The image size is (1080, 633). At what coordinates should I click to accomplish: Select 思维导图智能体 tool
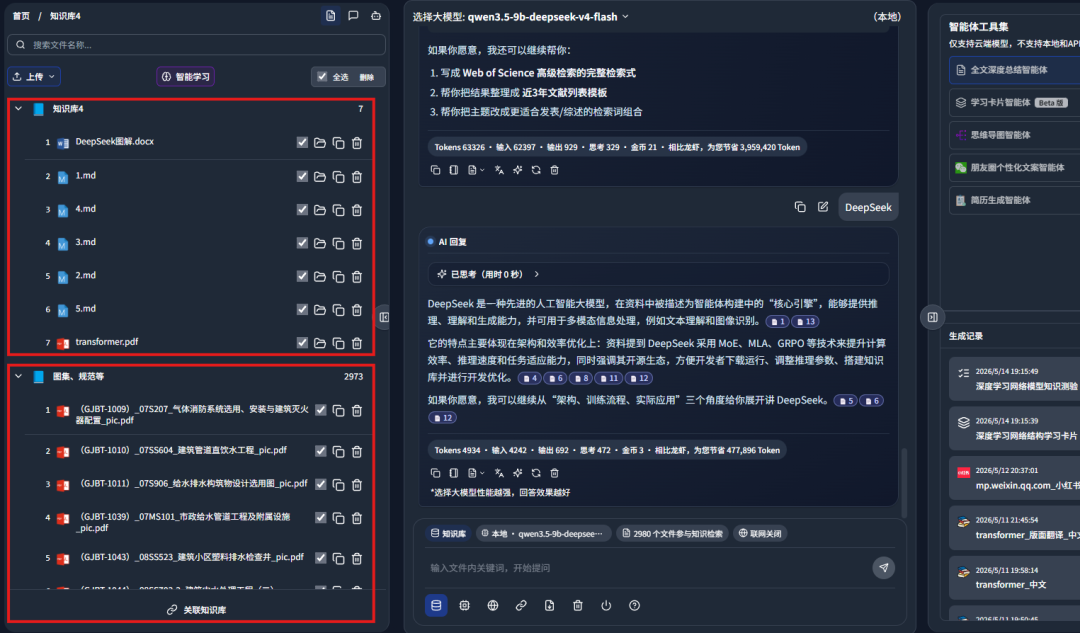tap(1015, 135)
